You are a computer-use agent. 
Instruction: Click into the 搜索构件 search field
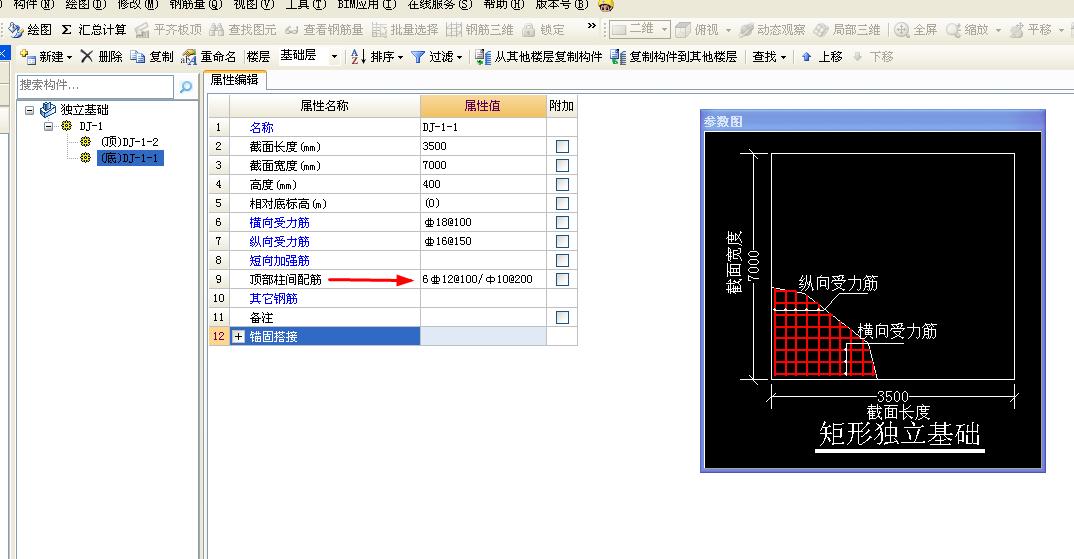tap(95, 86)
